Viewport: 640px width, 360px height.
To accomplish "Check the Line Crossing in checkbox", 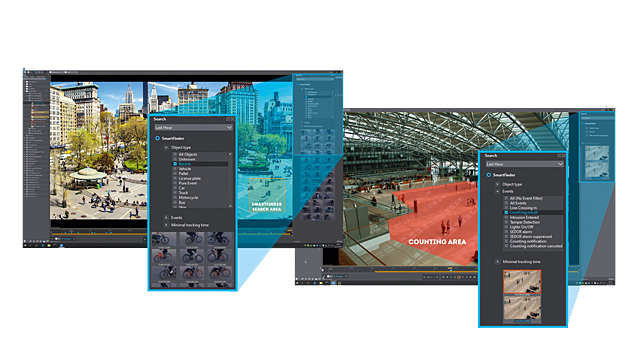I will 506,208.
